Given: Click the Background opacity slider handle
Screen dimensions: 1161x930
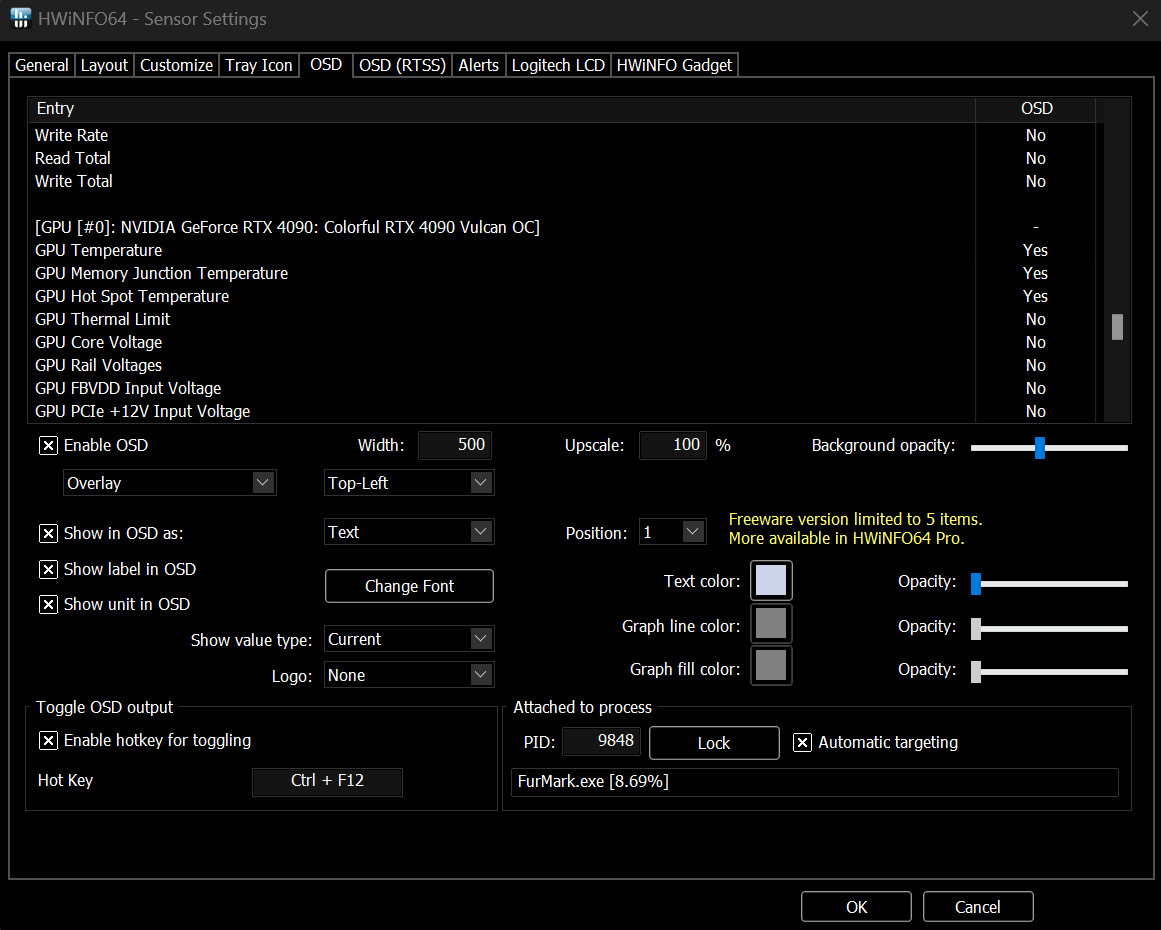Looking at the screenshot, I should 1040,448.
